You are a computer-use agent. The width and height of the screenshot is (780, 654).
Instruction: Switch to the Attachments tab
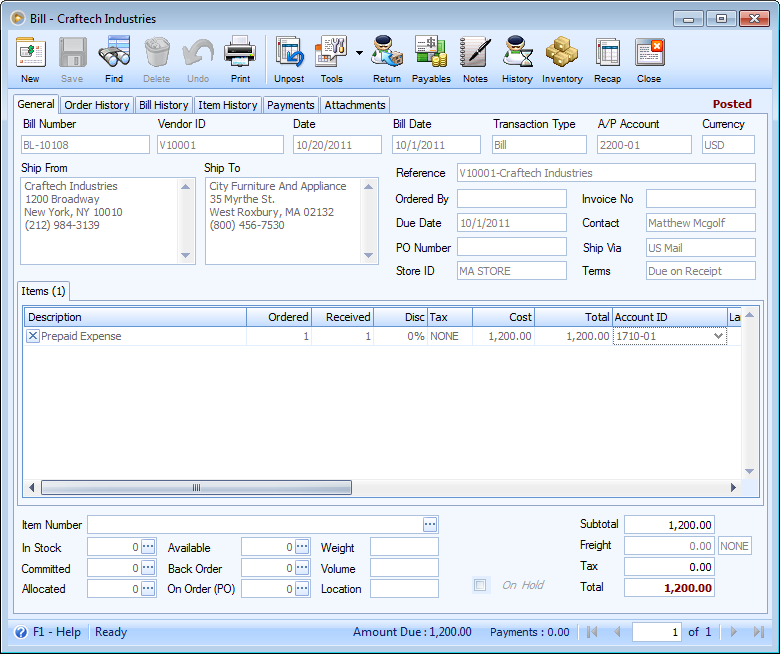[355, 105]
